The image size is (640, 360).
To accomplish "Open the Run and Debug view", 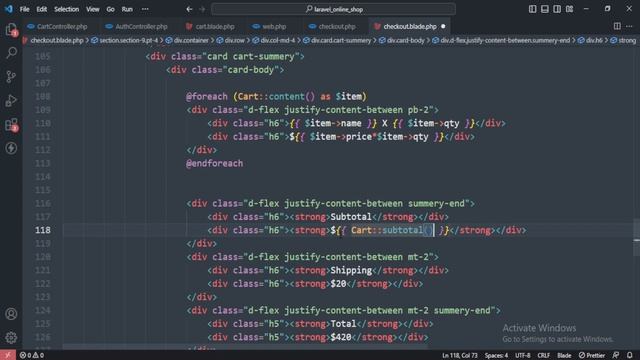I will click(11, 100).
